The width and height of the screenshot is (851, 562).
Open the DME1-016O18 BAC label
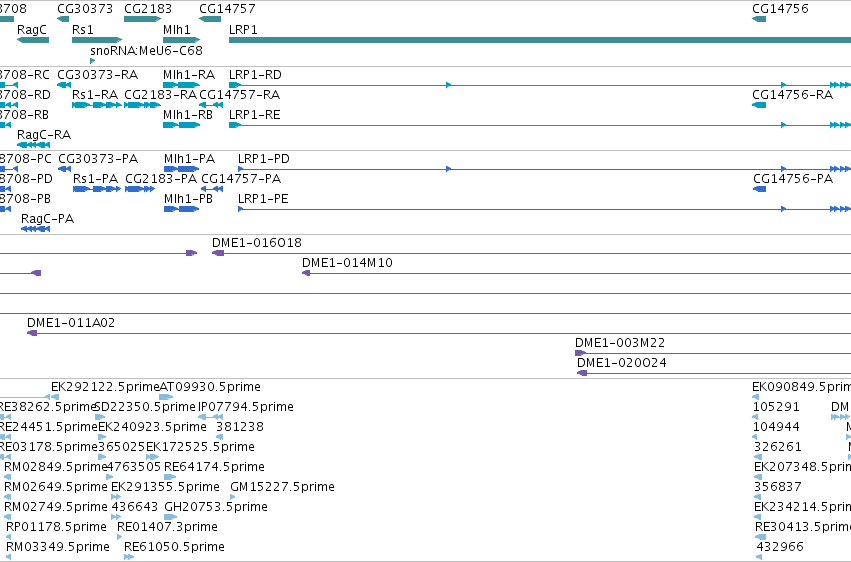(x=257, y=242)
